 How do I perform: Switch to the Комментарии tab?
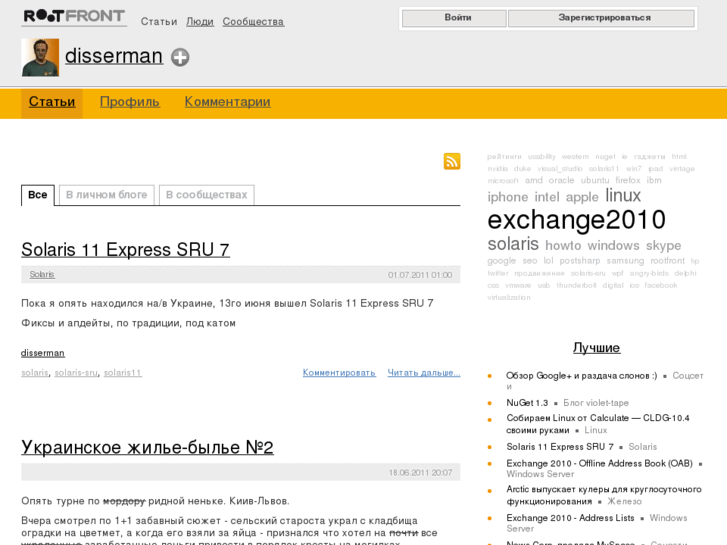(228, 102)
